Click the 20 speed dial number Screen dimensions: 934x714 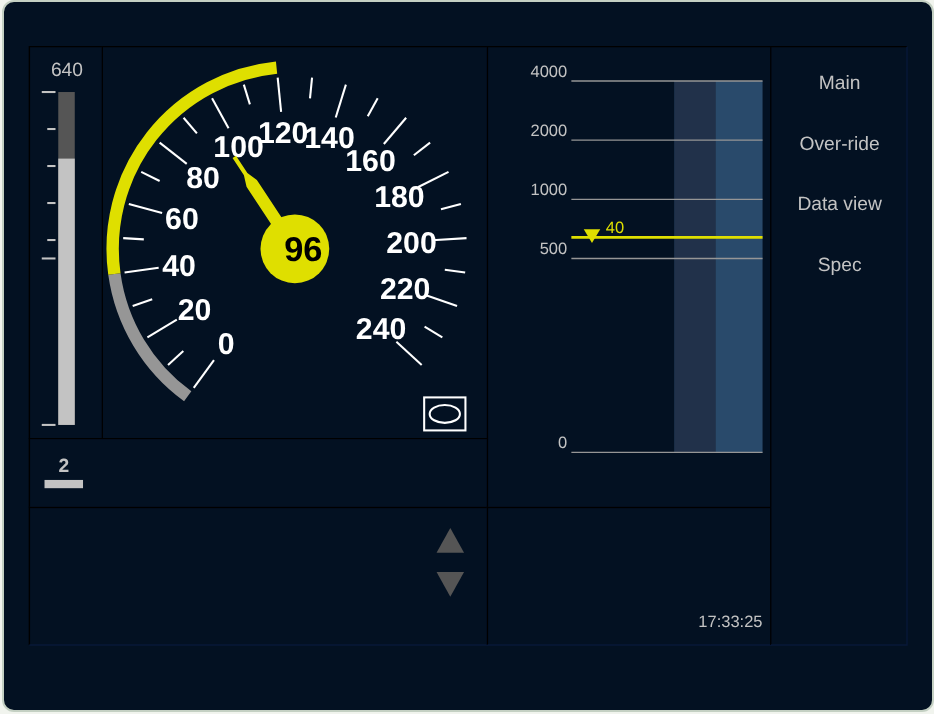194,310
